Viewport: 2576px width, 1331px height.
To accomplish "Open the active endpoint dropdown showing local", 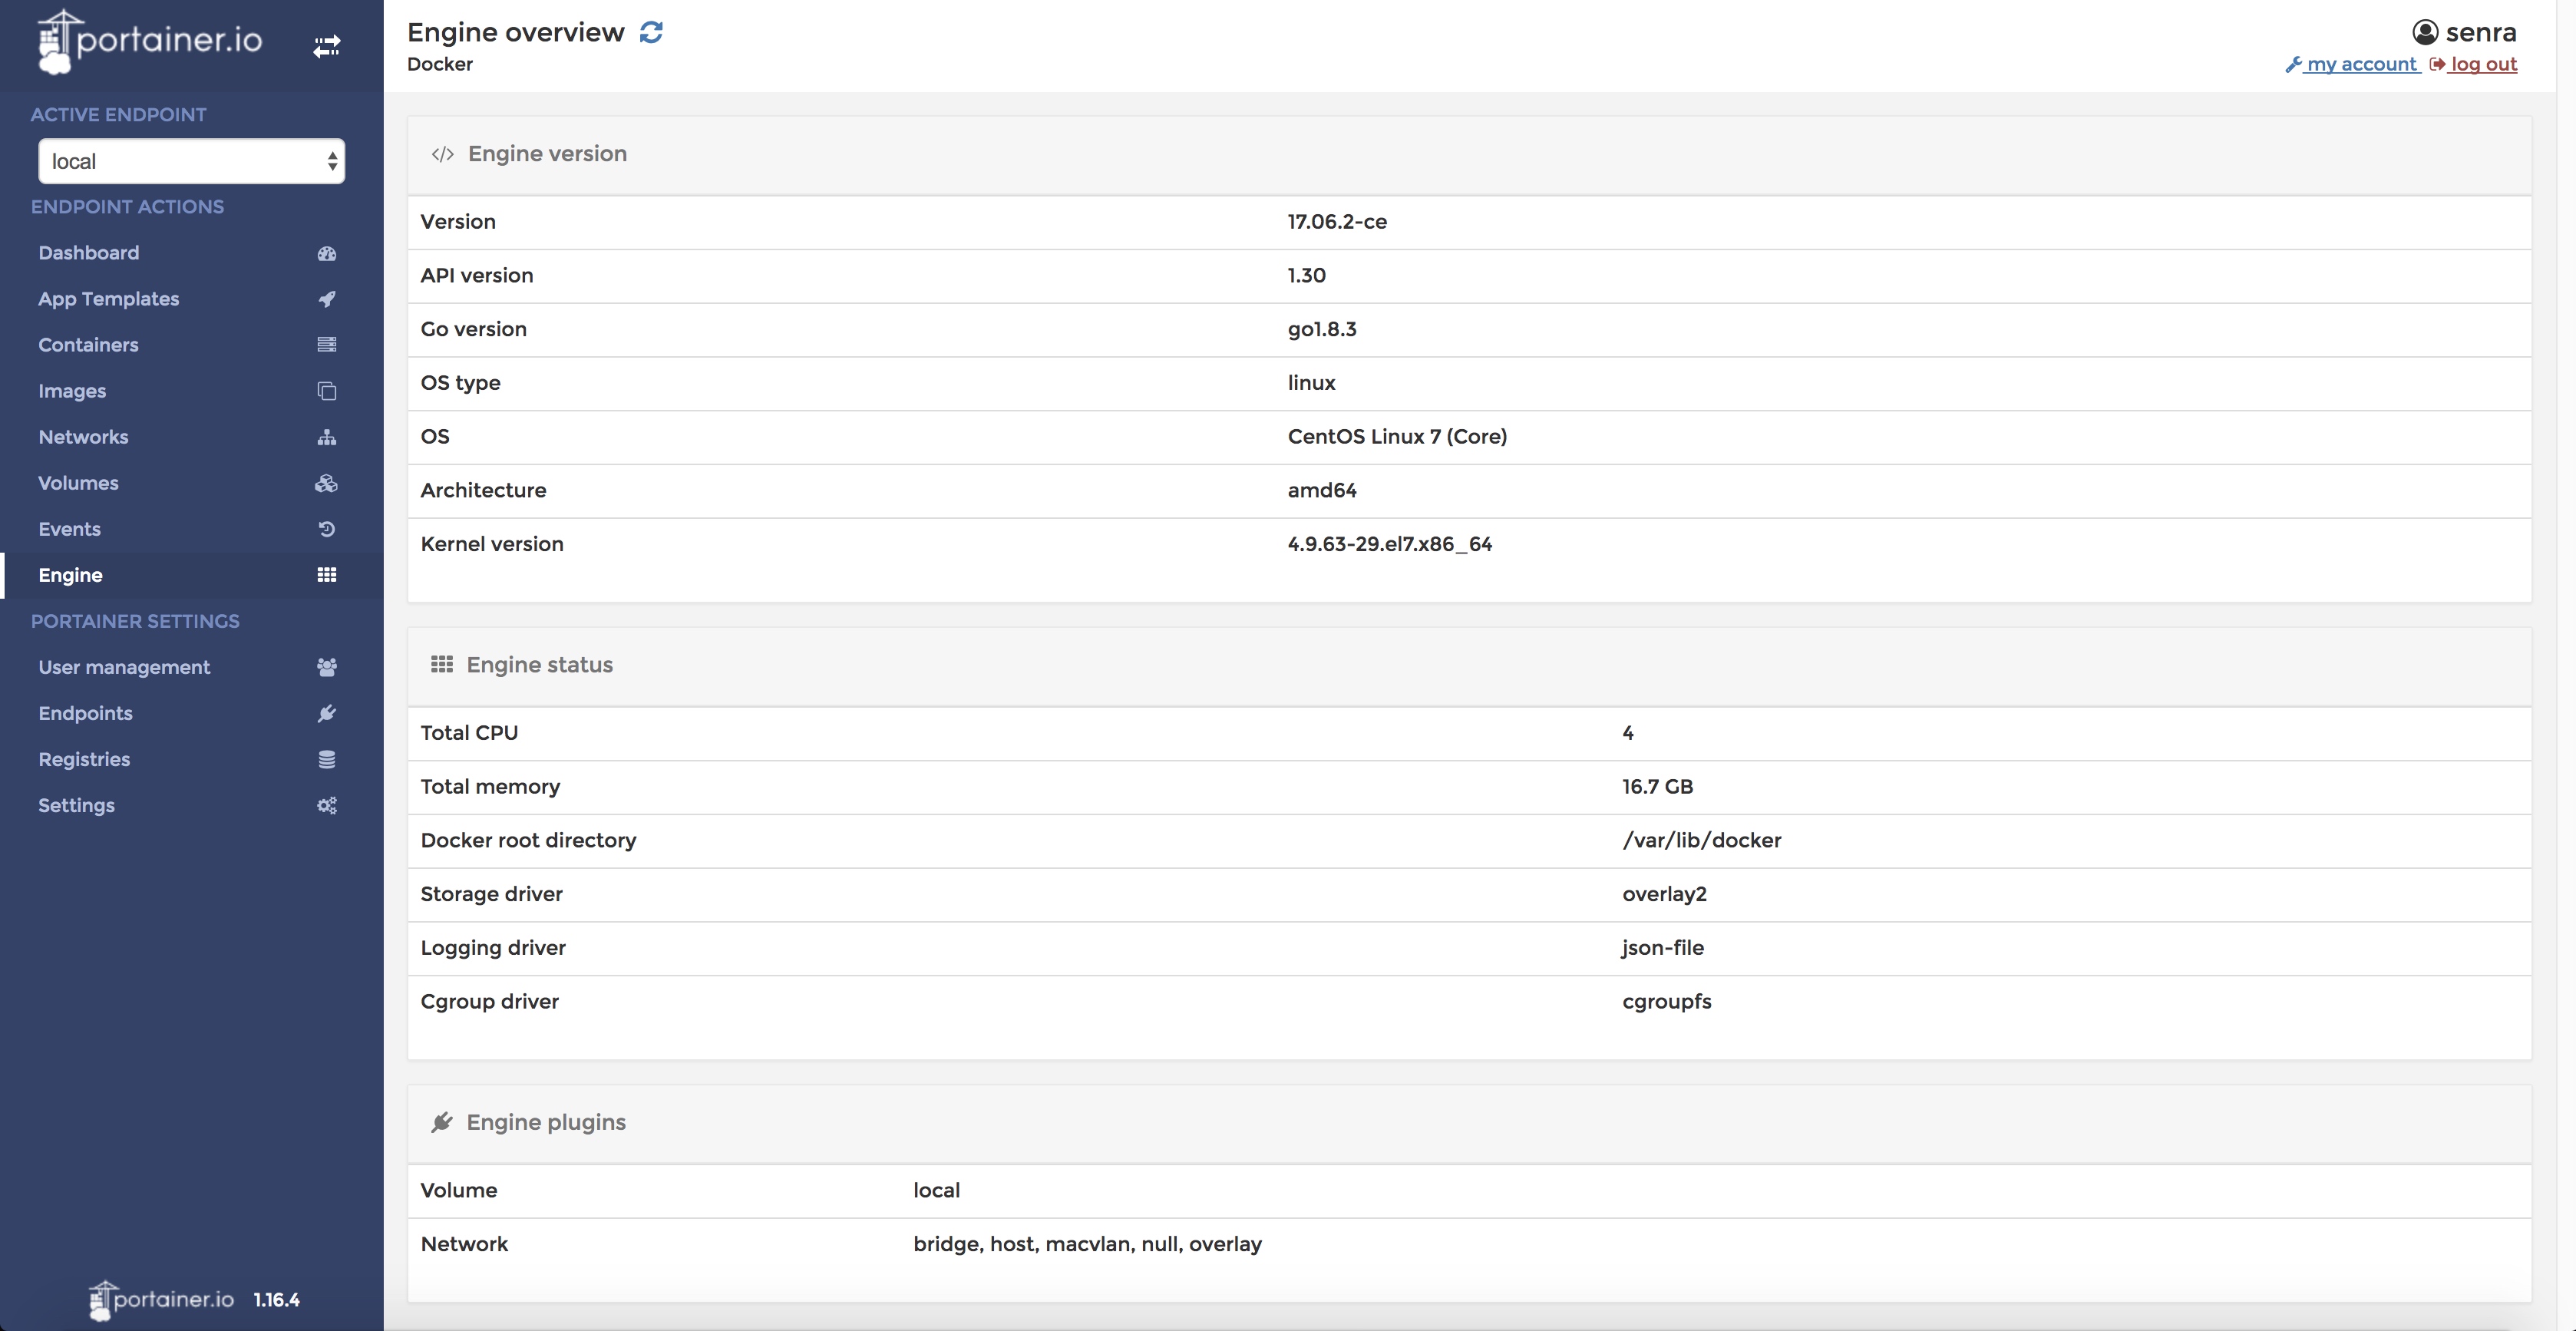I will point(191,161).
